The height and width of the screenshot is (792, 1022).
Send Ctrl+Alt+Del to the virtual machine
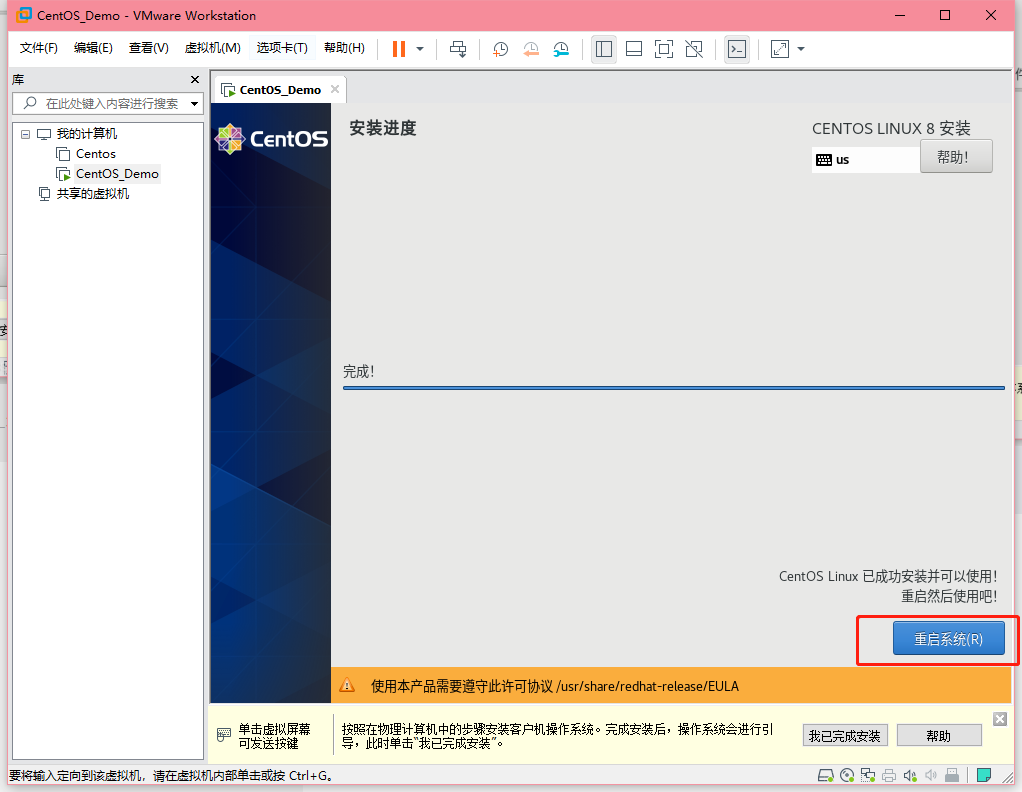[x=458, y=49]
